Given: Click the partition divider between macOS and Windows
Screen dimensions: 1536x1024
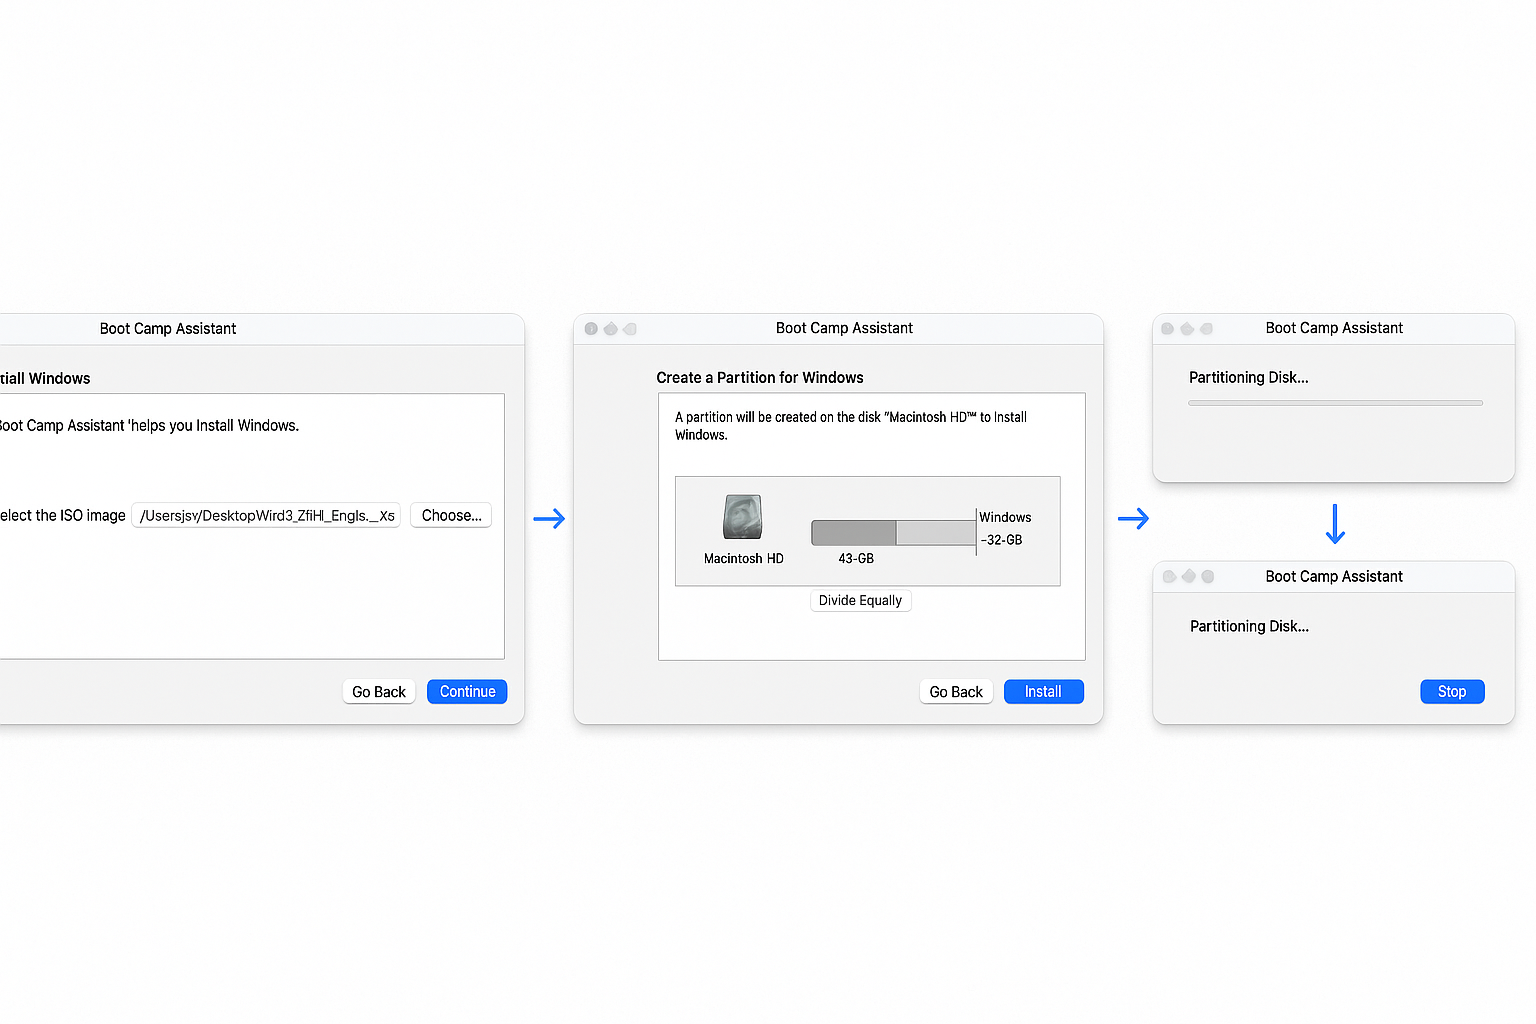Looking at the screenshot, I should coord(896,533).
